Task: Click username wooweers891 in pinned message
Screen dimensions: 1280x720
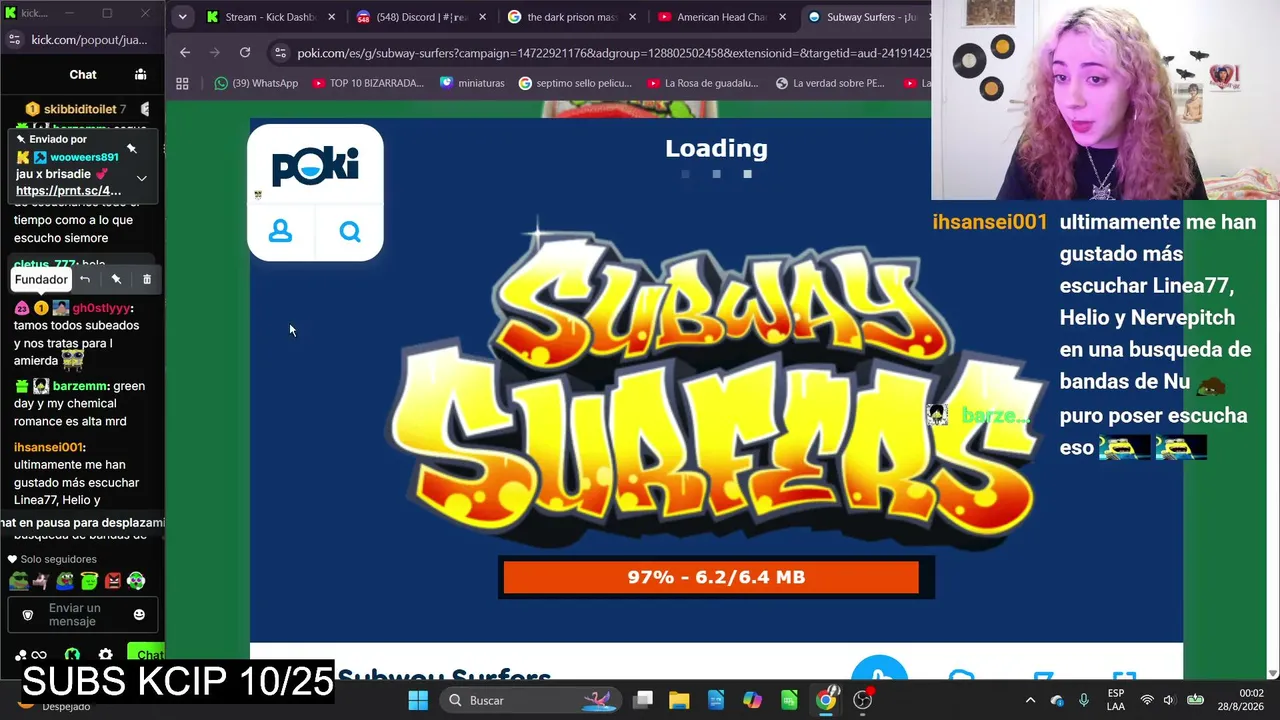Action: tap(84, 157)
